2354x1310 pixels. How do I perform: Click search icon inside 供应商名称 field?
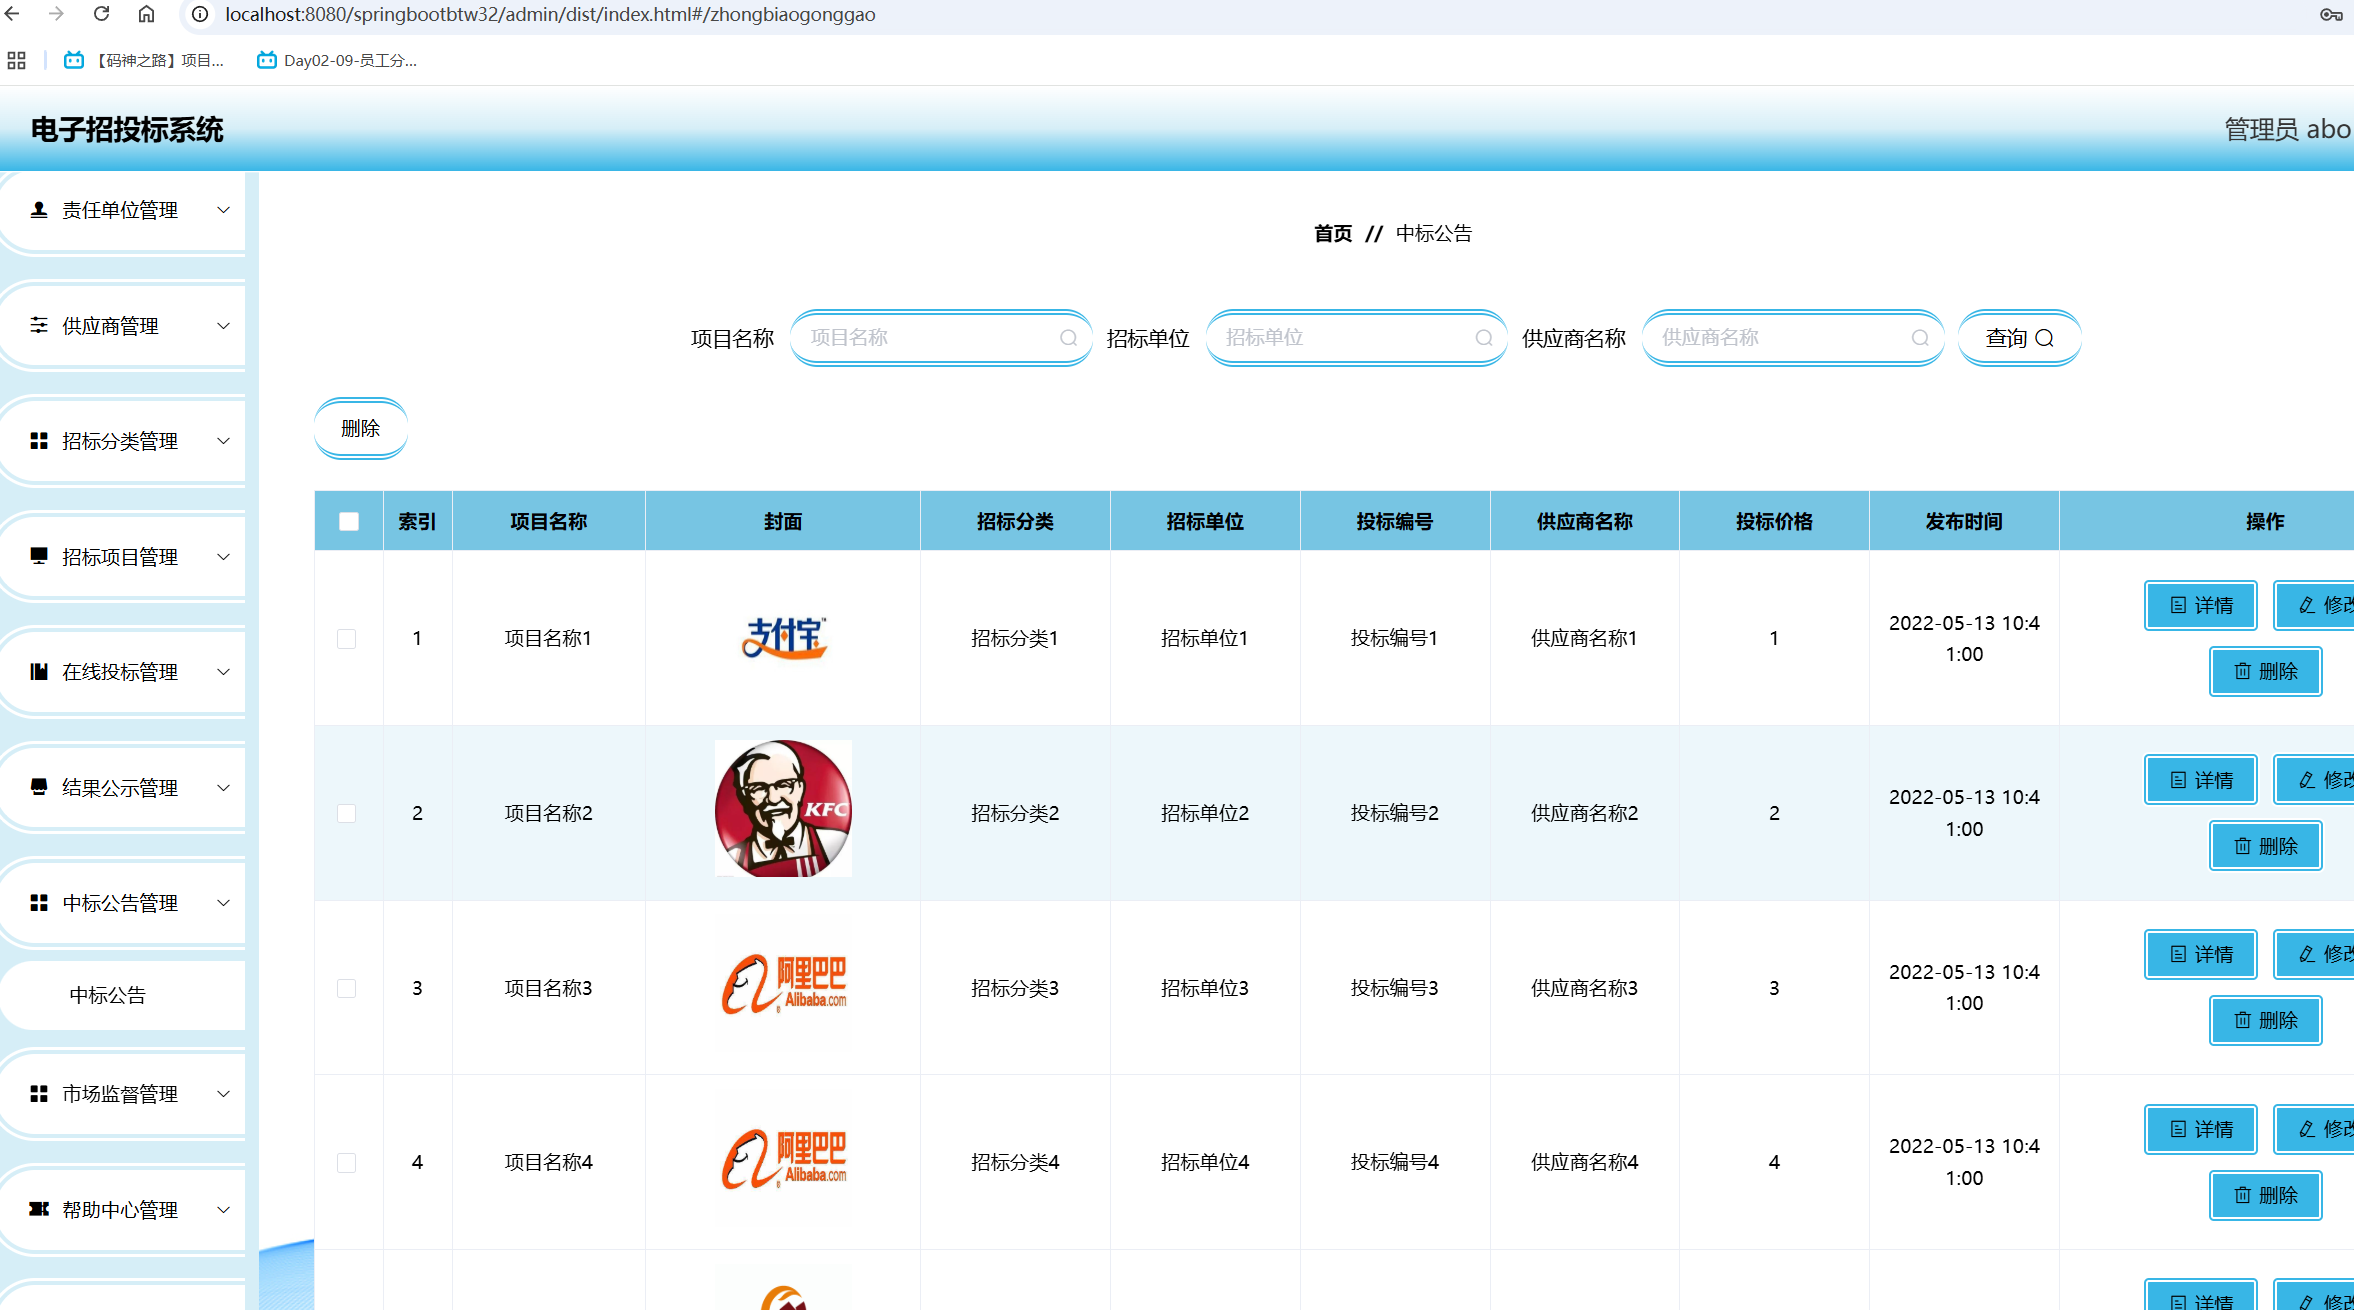pos(1920,338)
